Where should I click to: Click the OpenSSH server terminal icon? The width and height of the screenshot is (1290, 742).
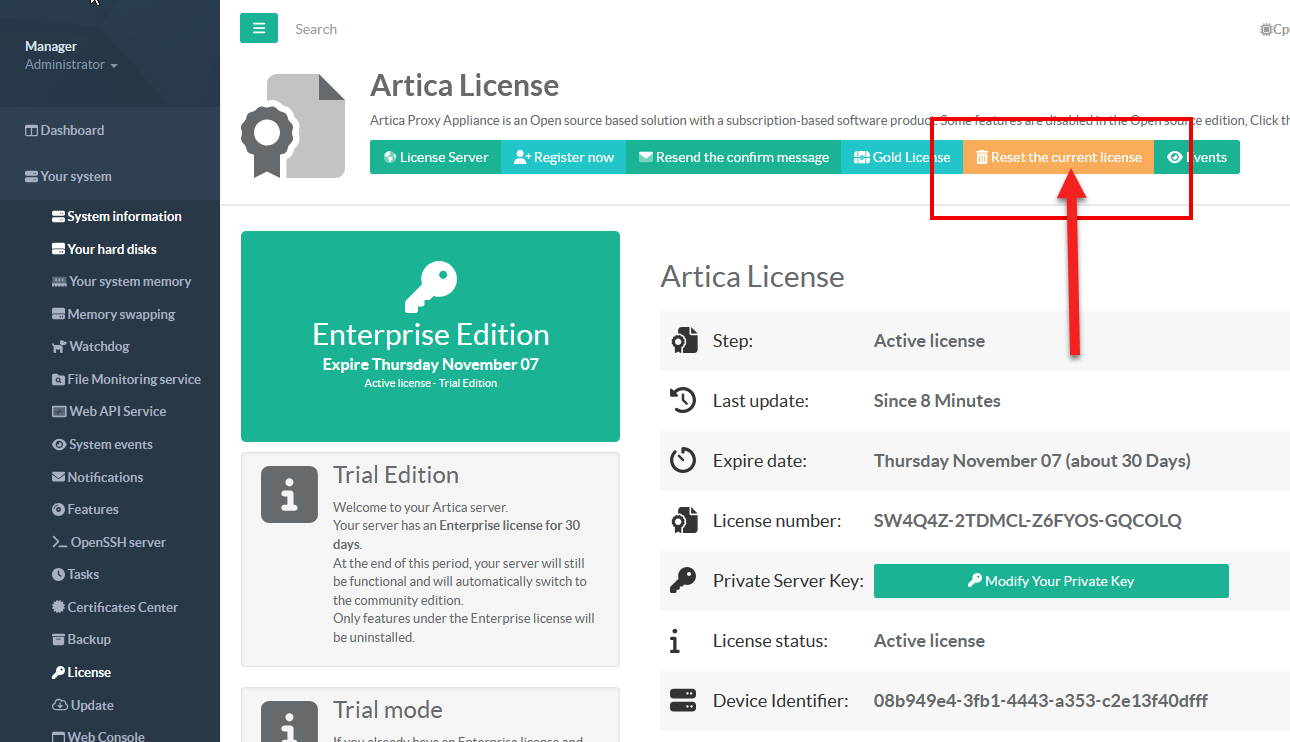(x=59, y=542)
